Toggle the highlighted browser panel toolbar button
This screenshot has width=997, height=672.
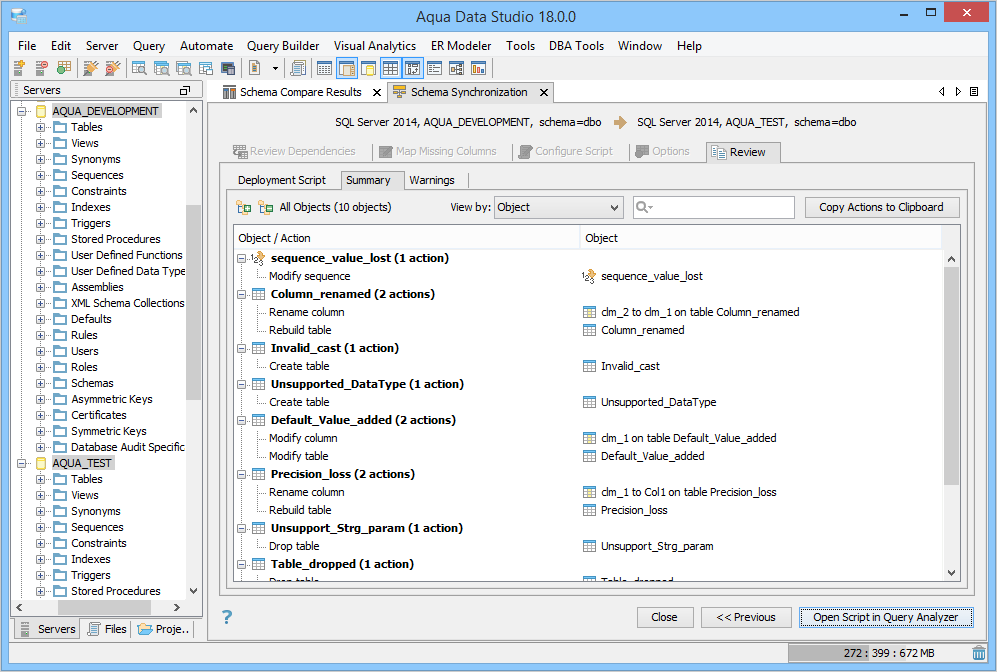click(x=347, y=67)
